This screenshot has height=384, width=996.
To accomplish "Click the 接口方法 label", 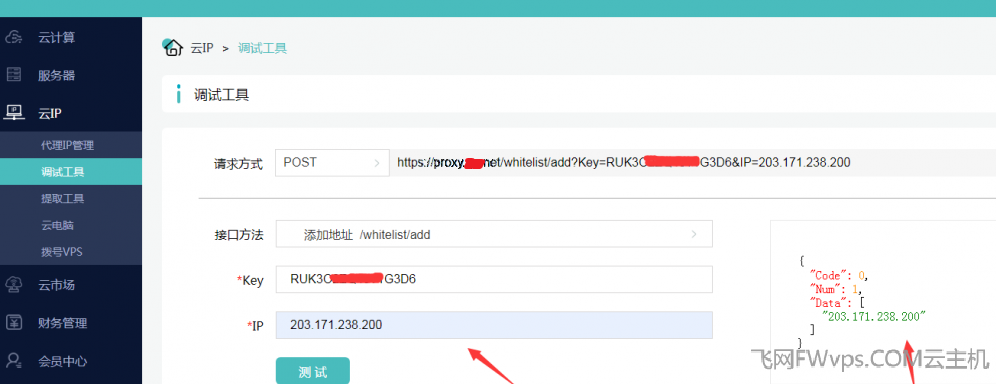I will 238,235.
